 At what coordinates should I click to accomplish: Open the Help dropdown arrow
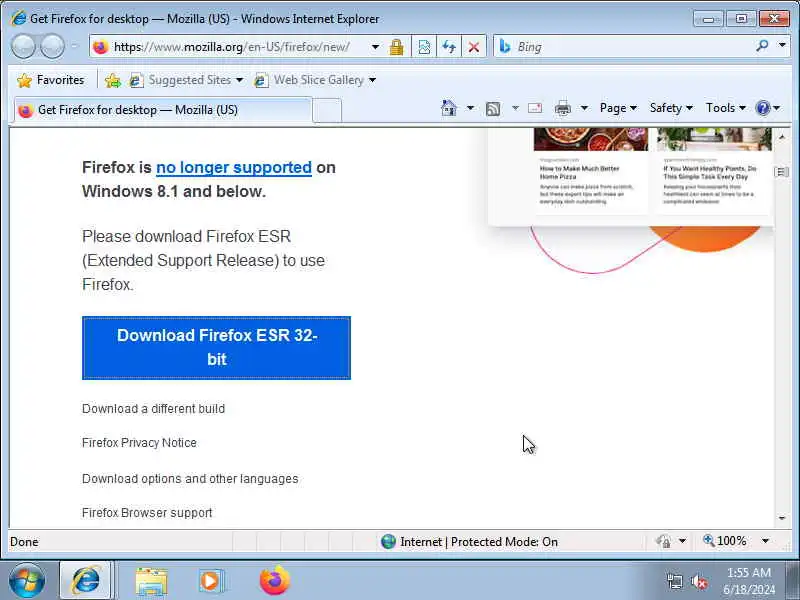coord(777,108)
